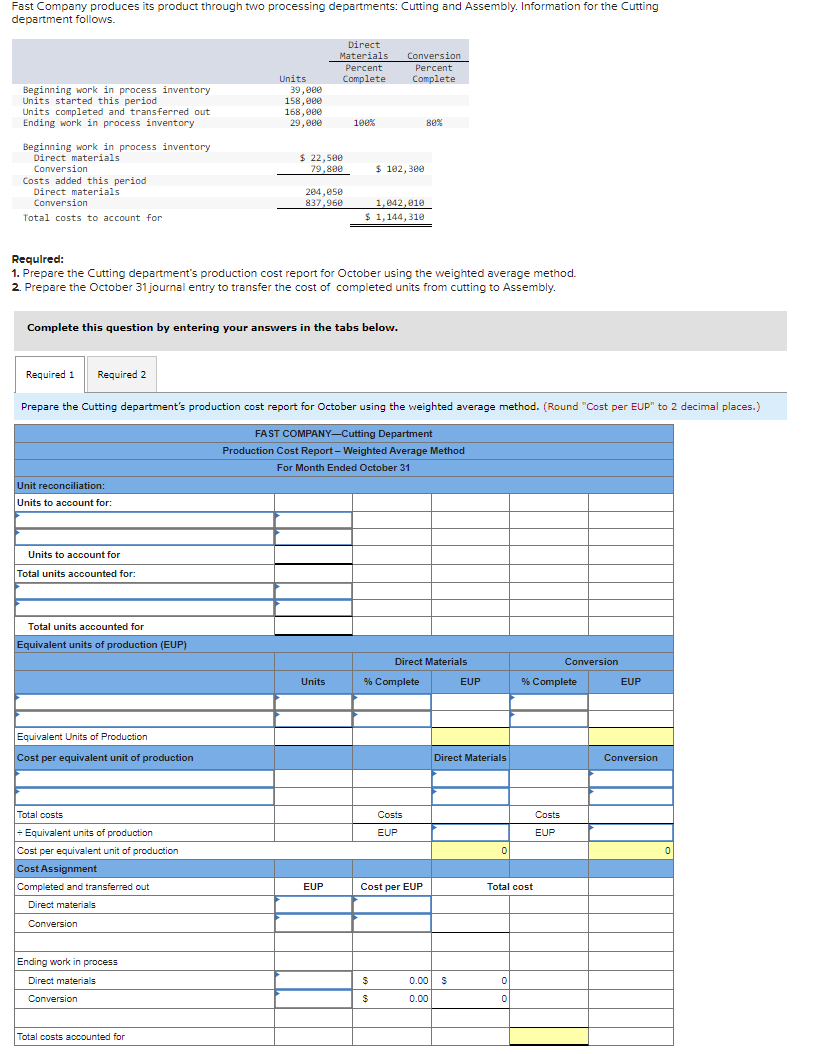
Task: Open the Conversion EUP dropdown under Completed and transferred out
Action: point(312,922)
